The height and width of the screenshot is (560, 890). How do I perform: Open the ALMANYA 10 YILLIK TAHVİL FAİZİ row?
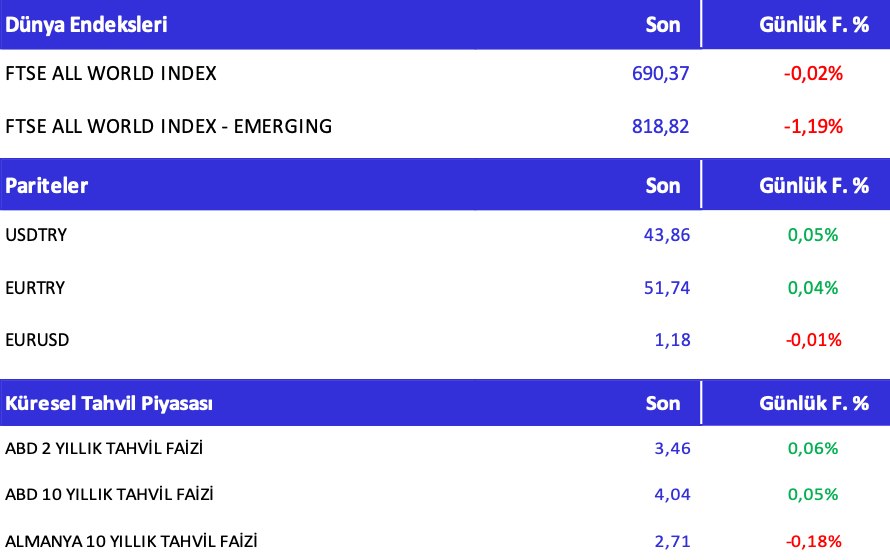pos(131,541)
